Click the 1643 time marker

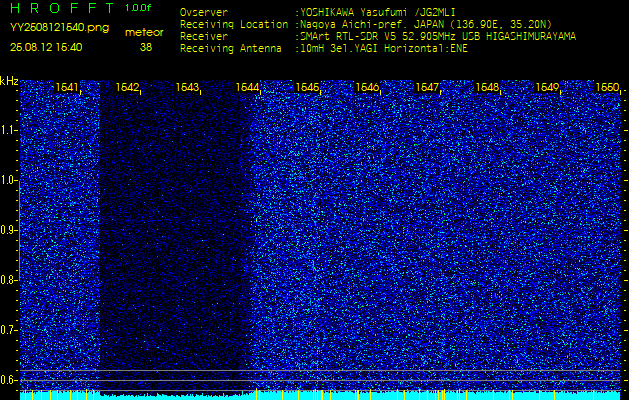(187, 87)
